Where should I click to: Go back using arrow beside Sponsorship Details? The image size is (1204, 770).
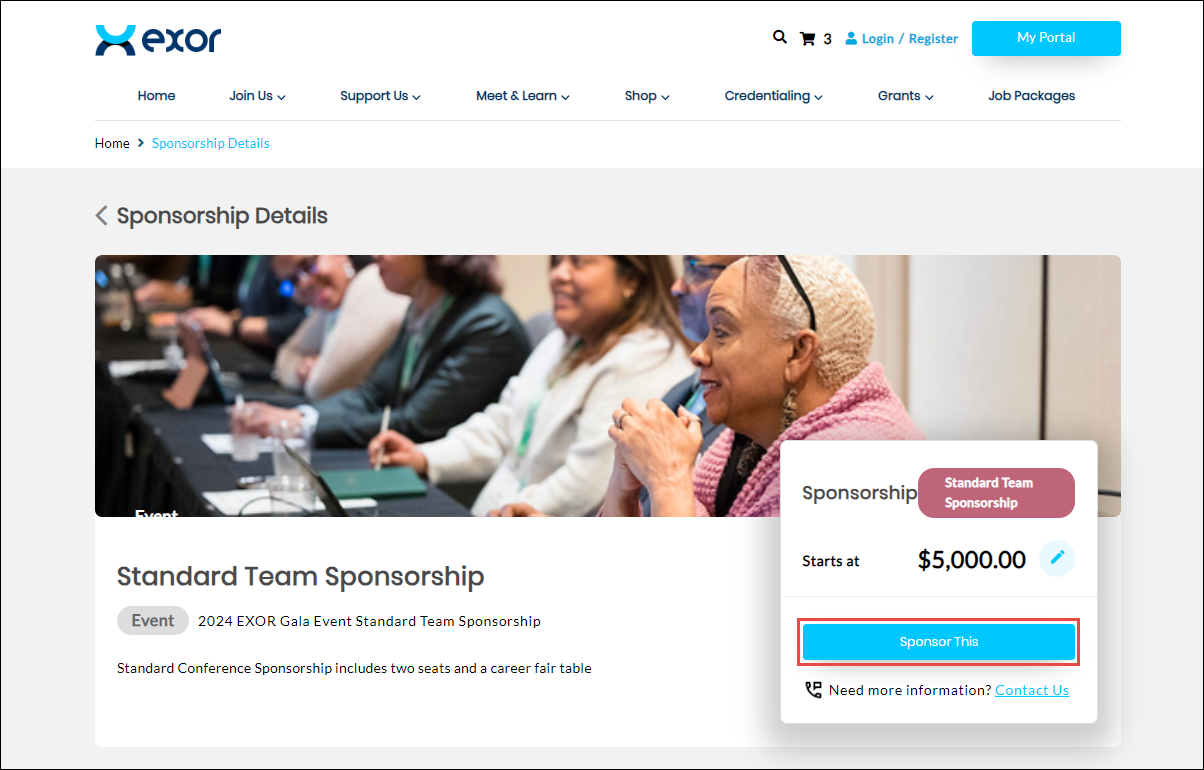(x=101, y=215)
